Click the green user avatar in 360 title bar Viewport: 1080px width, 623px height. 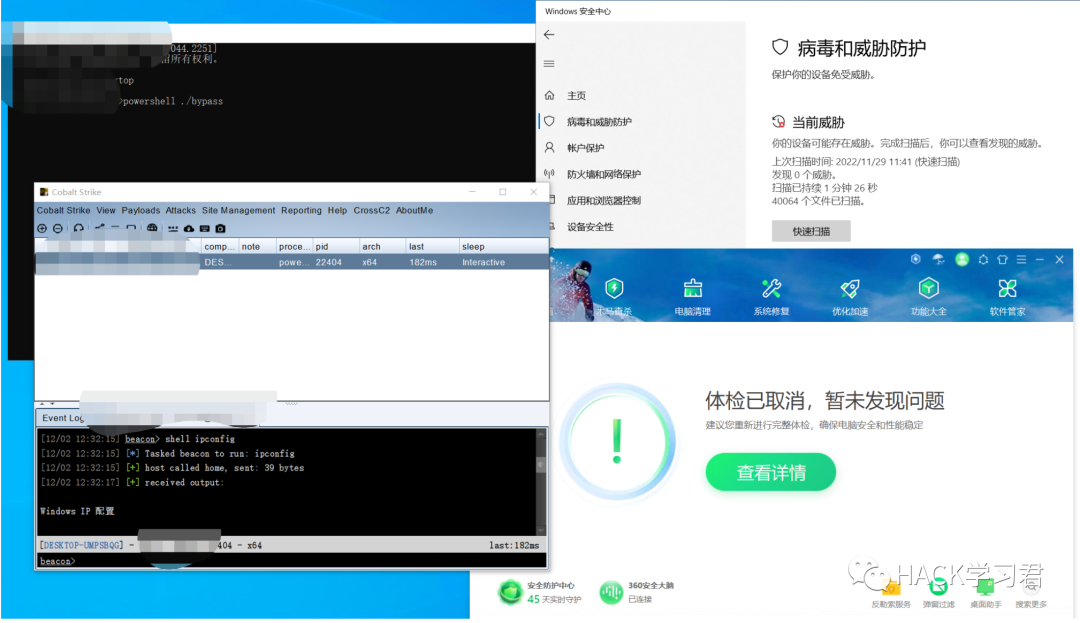click(962, 260)
